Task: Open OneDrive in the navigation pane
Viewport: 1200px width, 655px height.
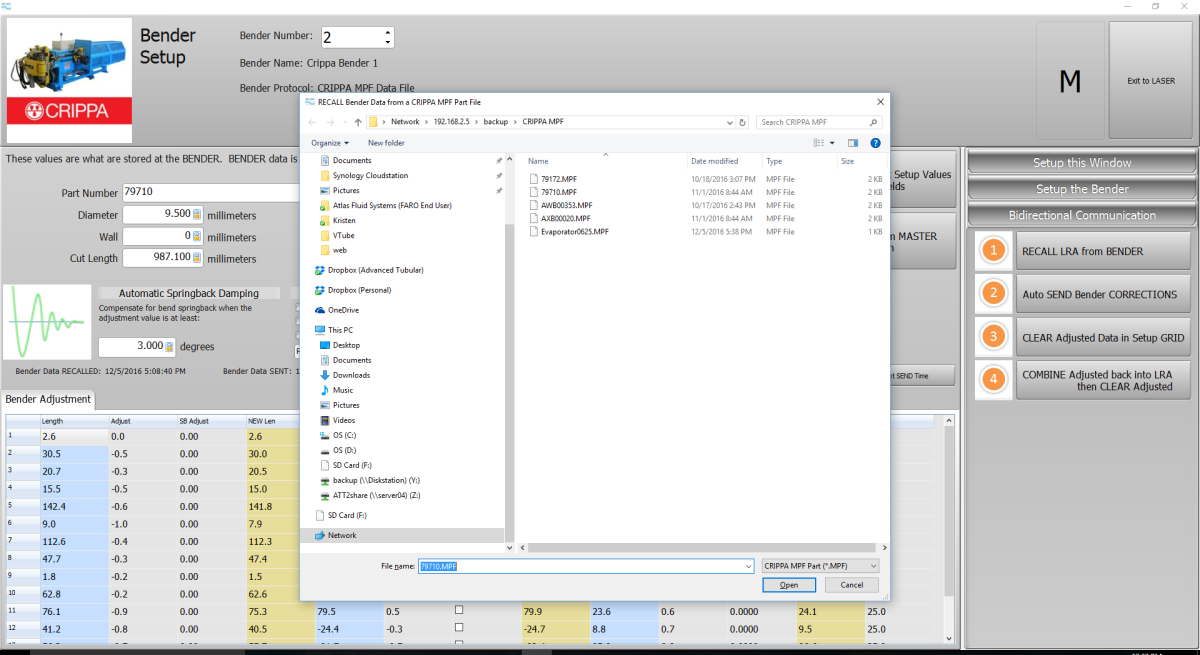Action: [x=344, y=310]
